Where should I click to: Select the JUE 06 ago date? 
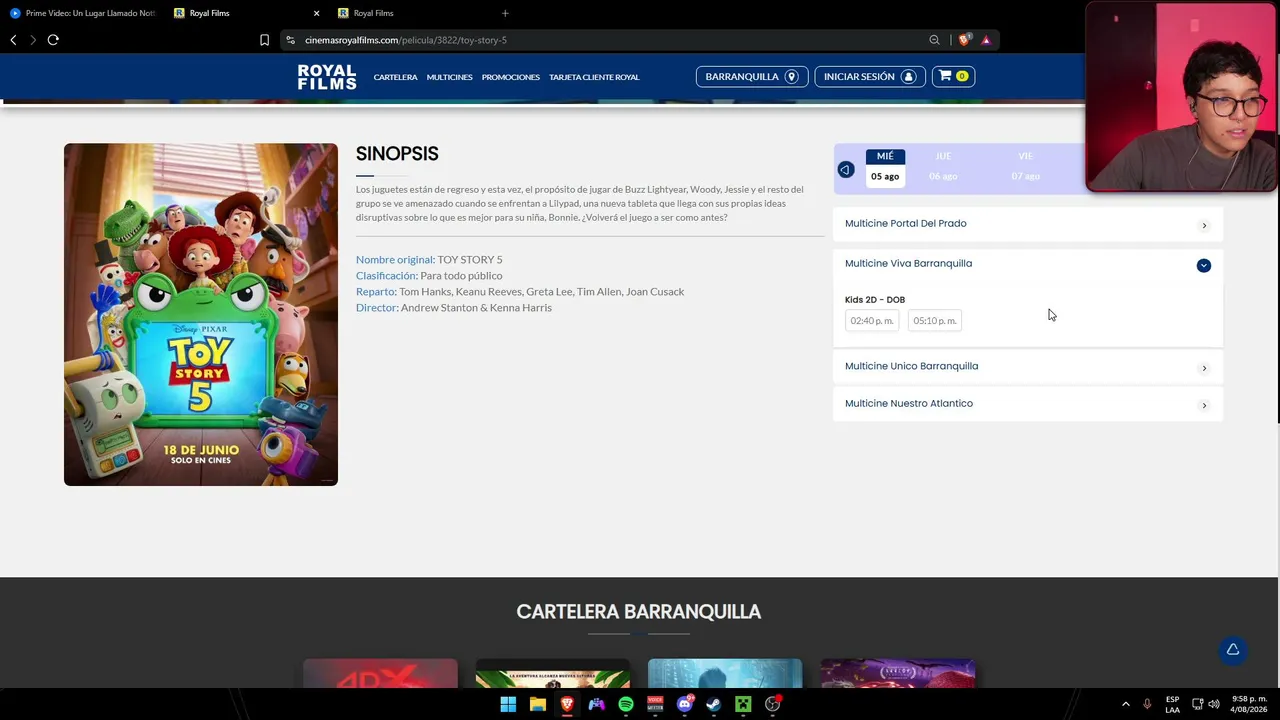click(943, 167)
